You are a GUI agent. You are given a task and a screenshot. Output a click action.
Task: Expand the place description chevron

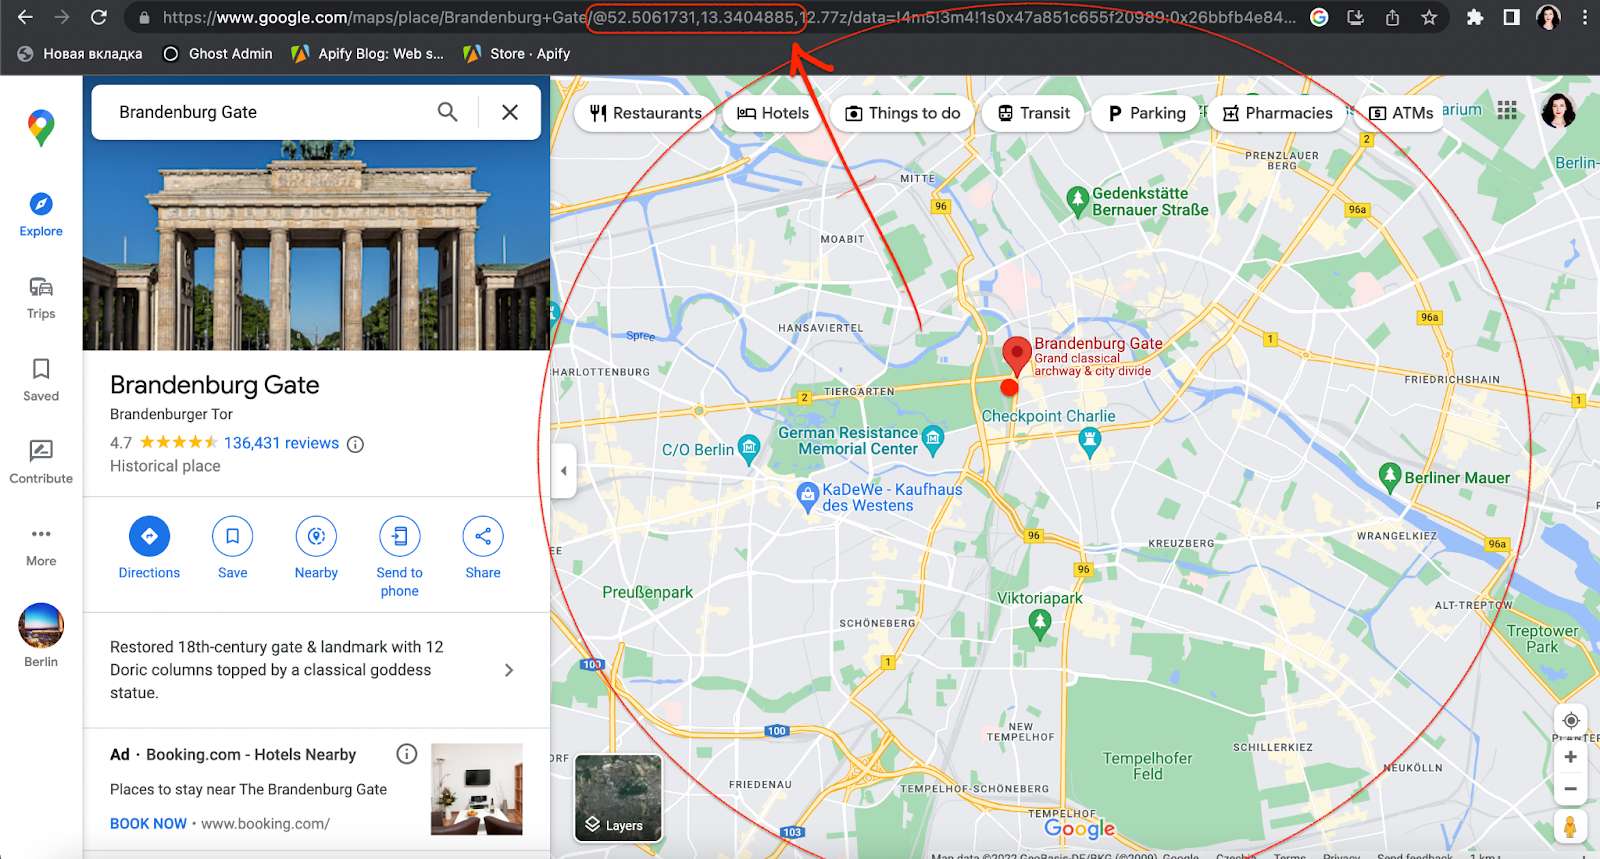(509, 670)
